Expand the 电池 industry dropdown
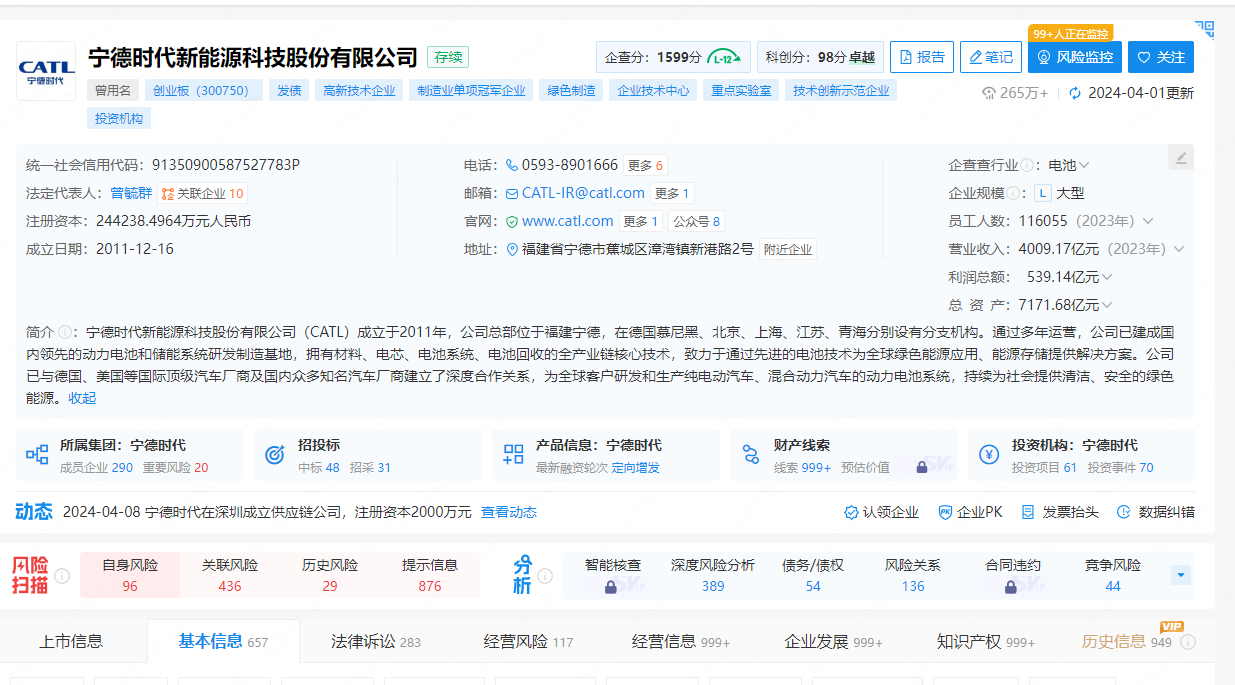The image size is (1235, 685). 1084,165
